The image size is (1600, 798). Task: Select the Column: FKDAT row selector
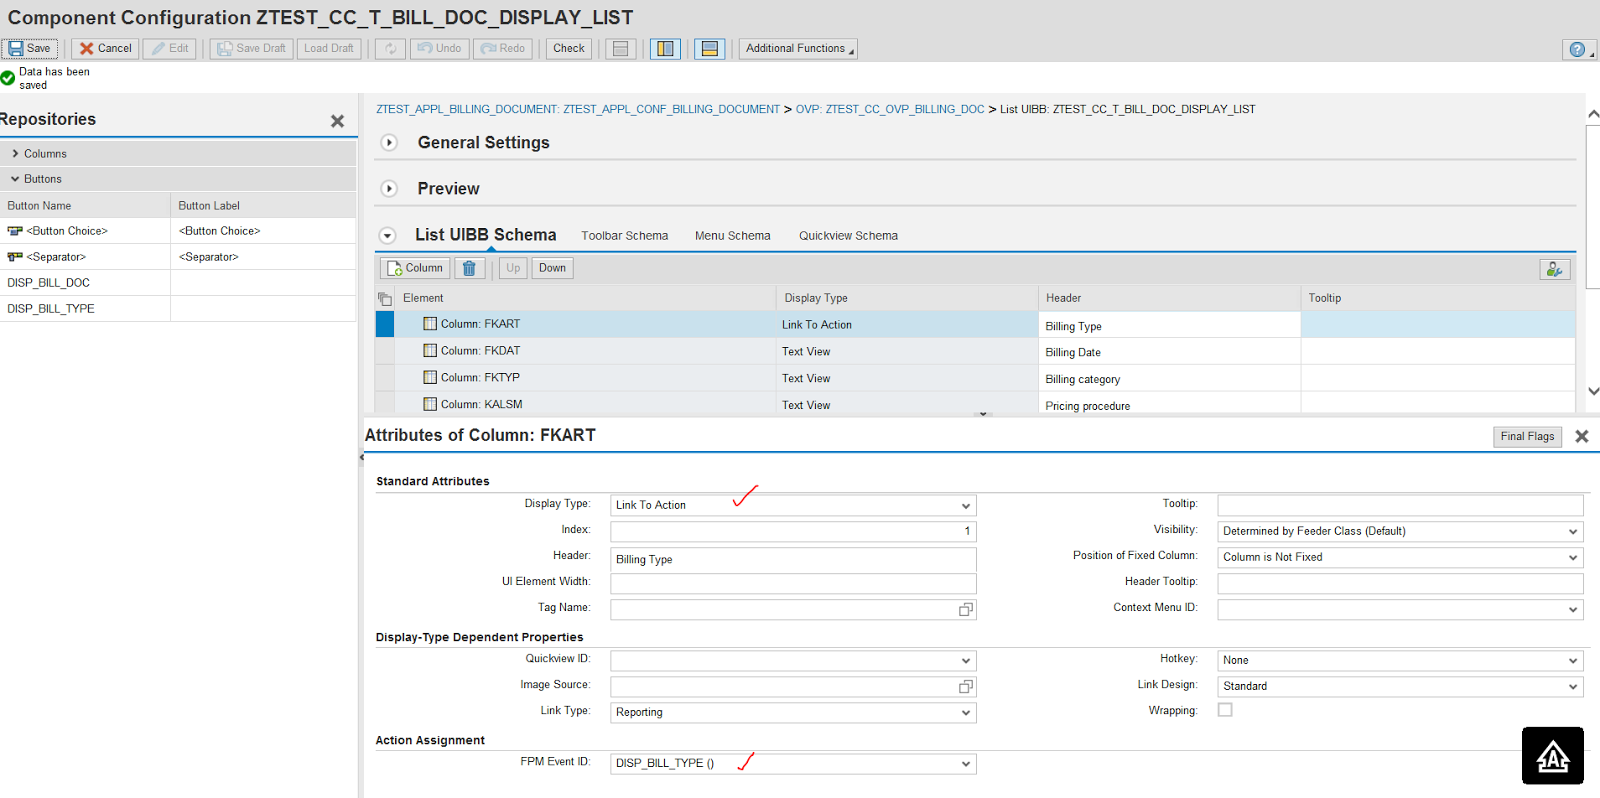[385, 351]
